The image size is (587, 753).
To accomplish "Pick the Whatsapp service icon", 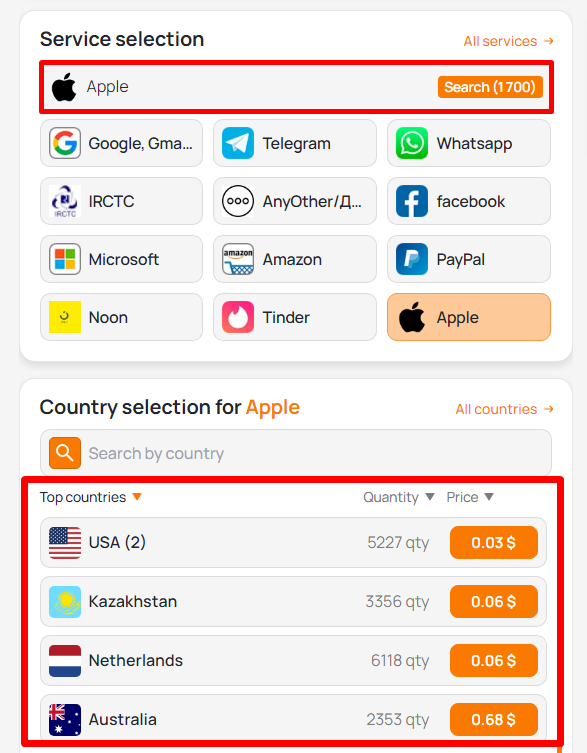I will tap(412, 143).
